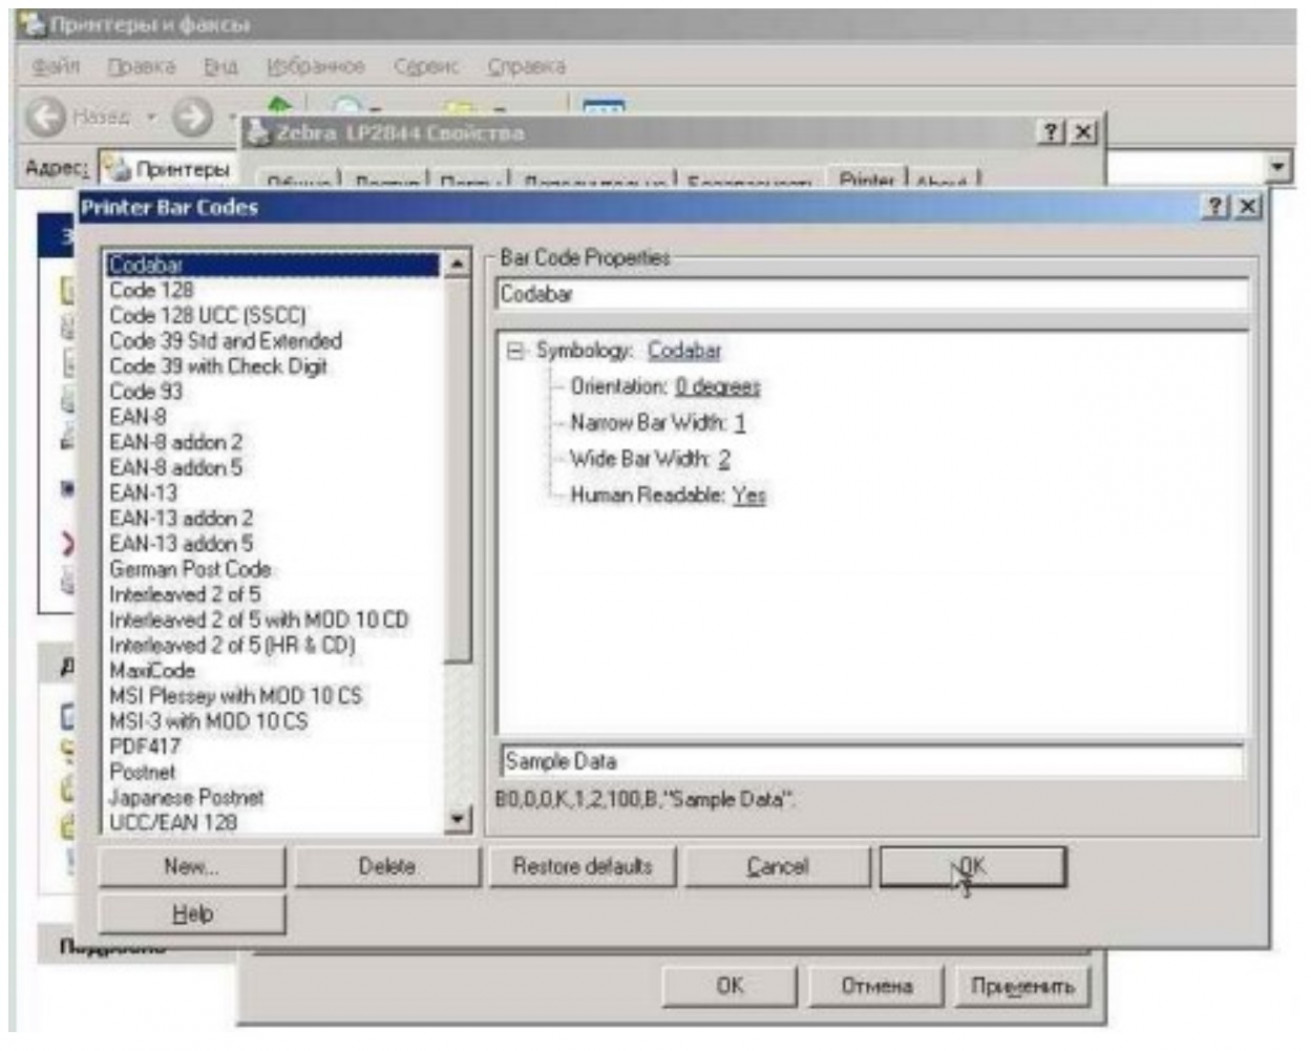Select German Post Code entry

(x=190, y=569)
